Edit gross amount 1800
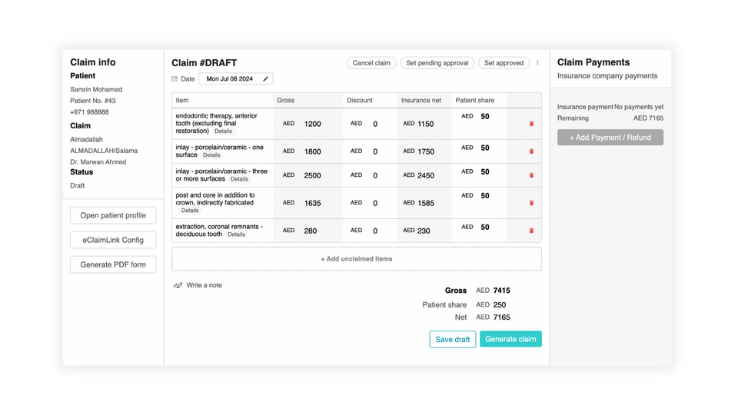This screenshot has height=415, width=738. coord(313,152)
